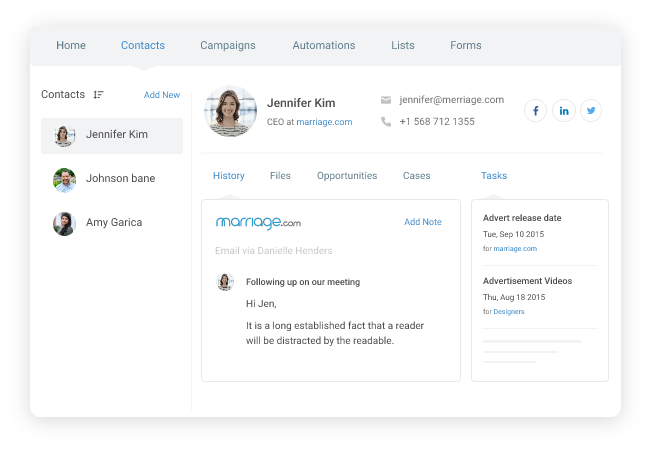Click the sender avatar beside email message
Image resolution: width=651 pixels, height=450 pixels.
coord(225,282)
